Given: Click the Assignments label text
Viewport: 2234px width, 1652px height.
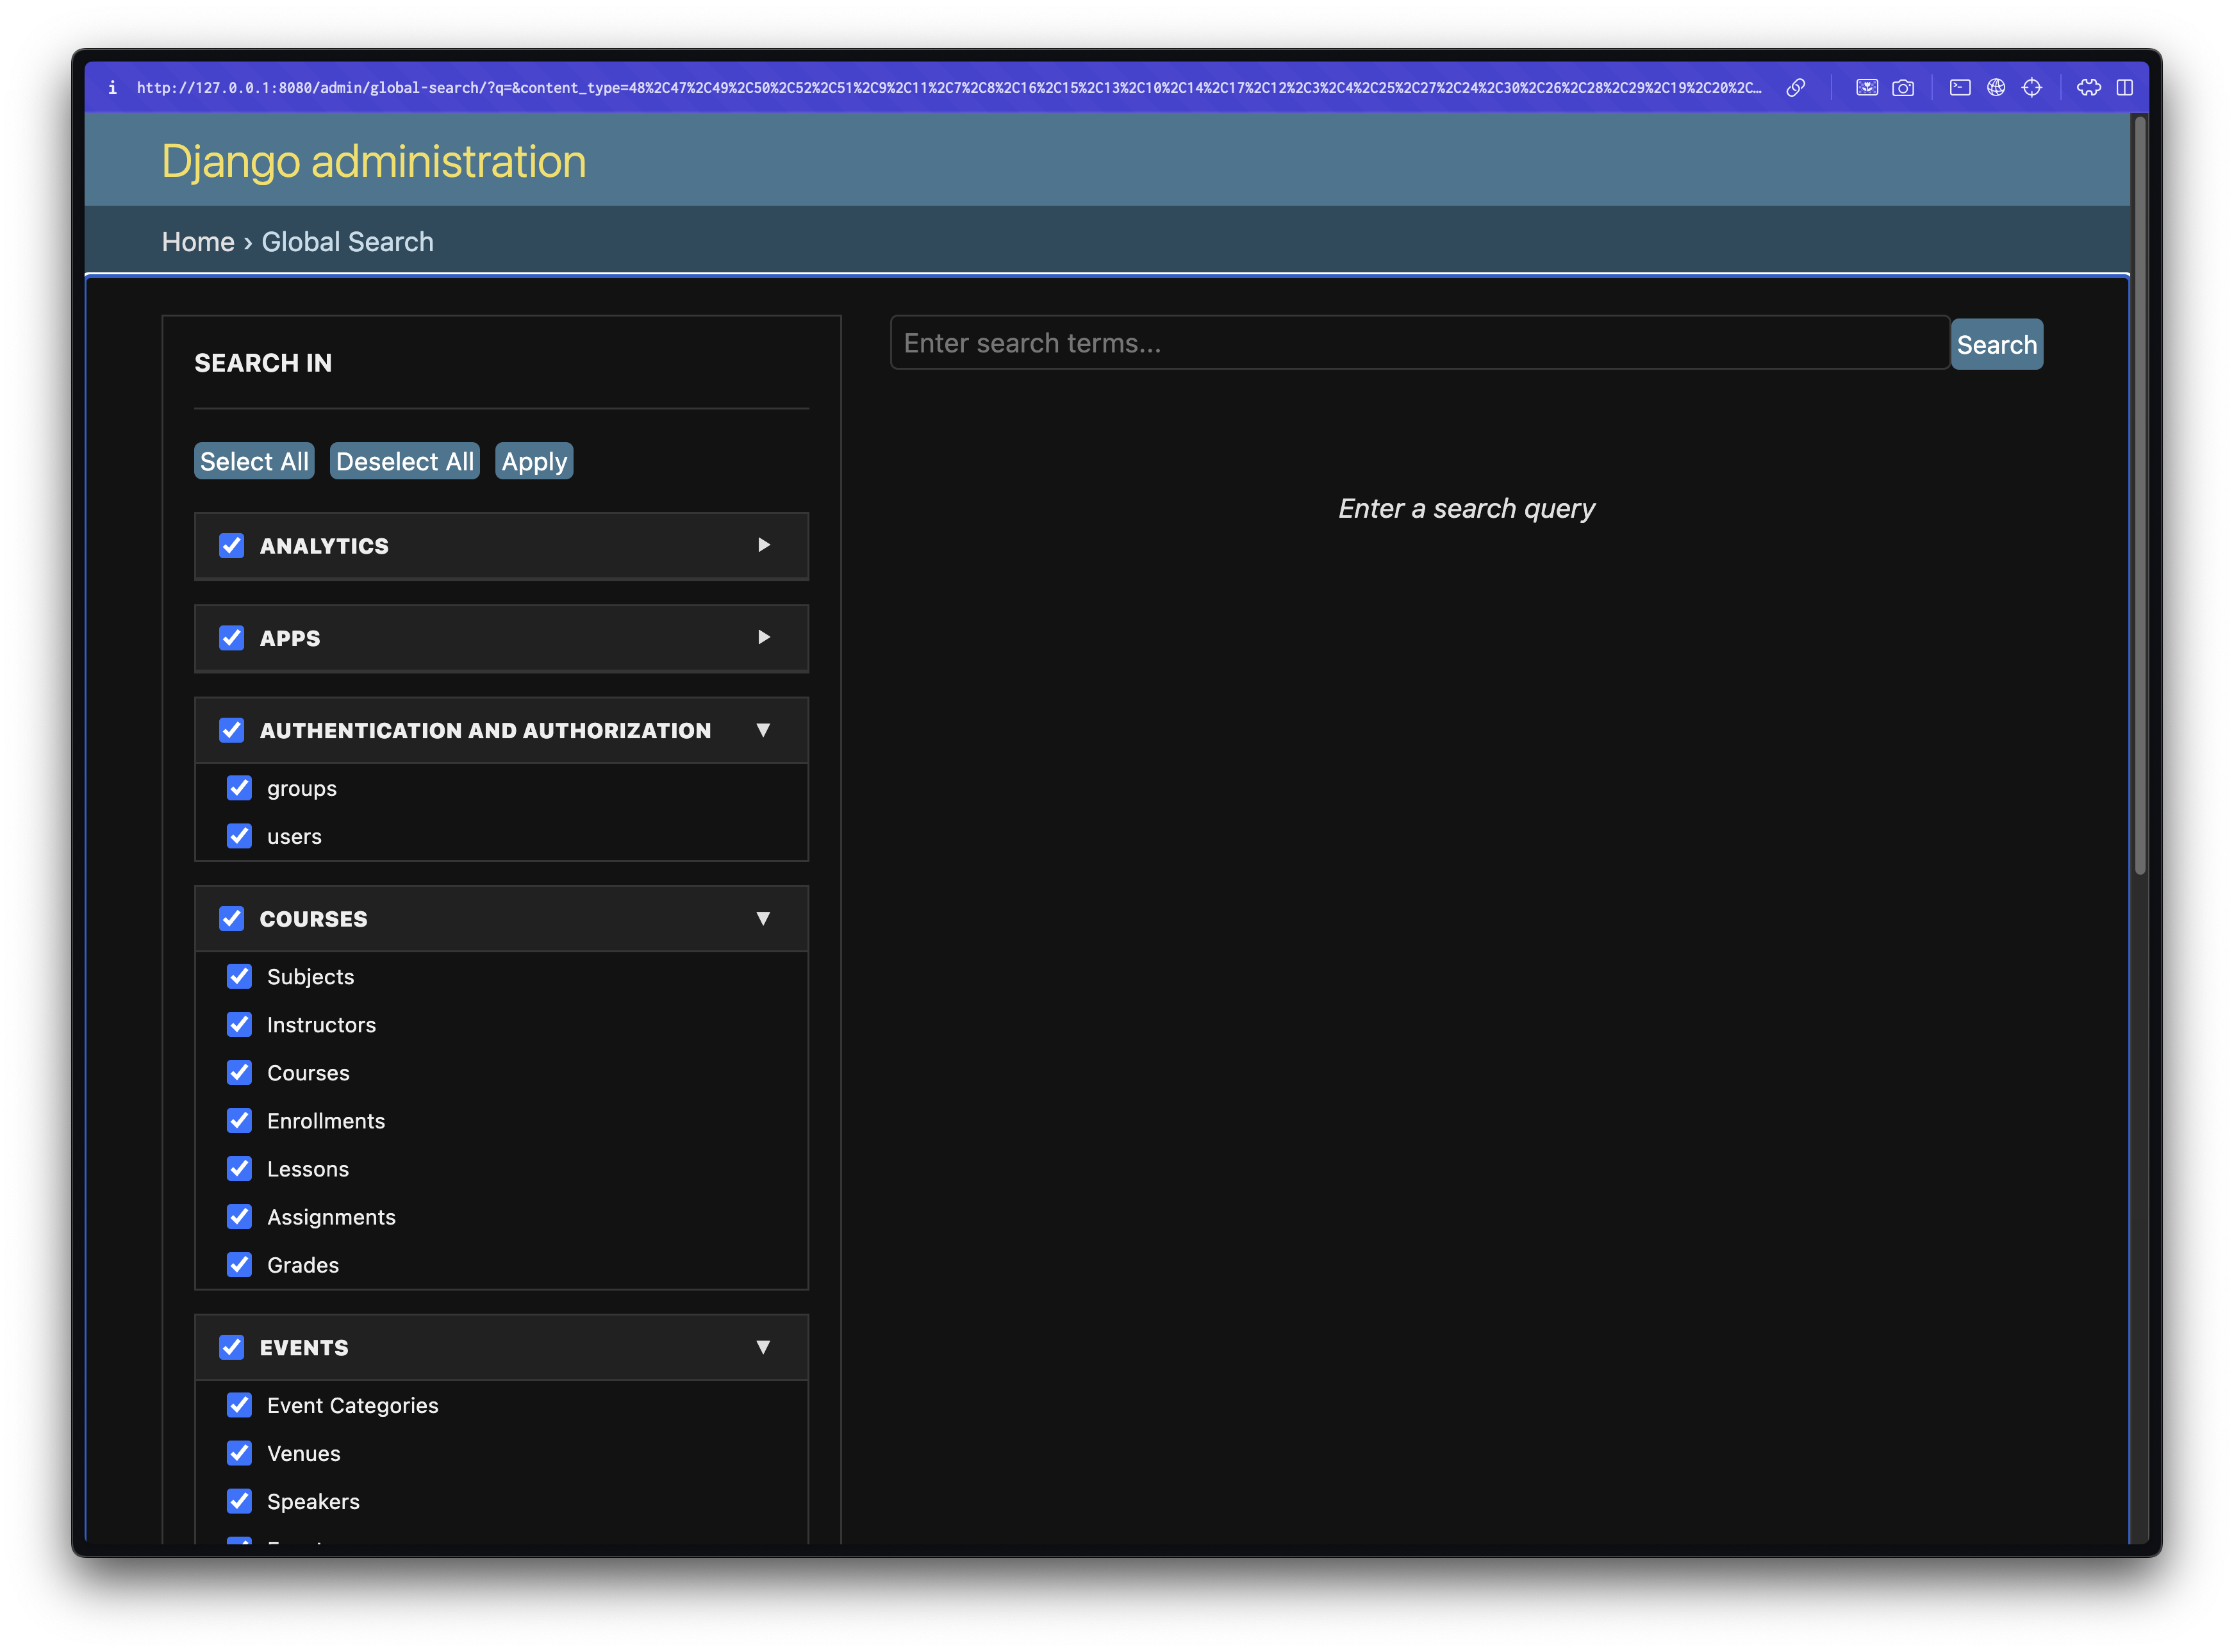Looking at the screenshot, I should [x=331, y=1217].
